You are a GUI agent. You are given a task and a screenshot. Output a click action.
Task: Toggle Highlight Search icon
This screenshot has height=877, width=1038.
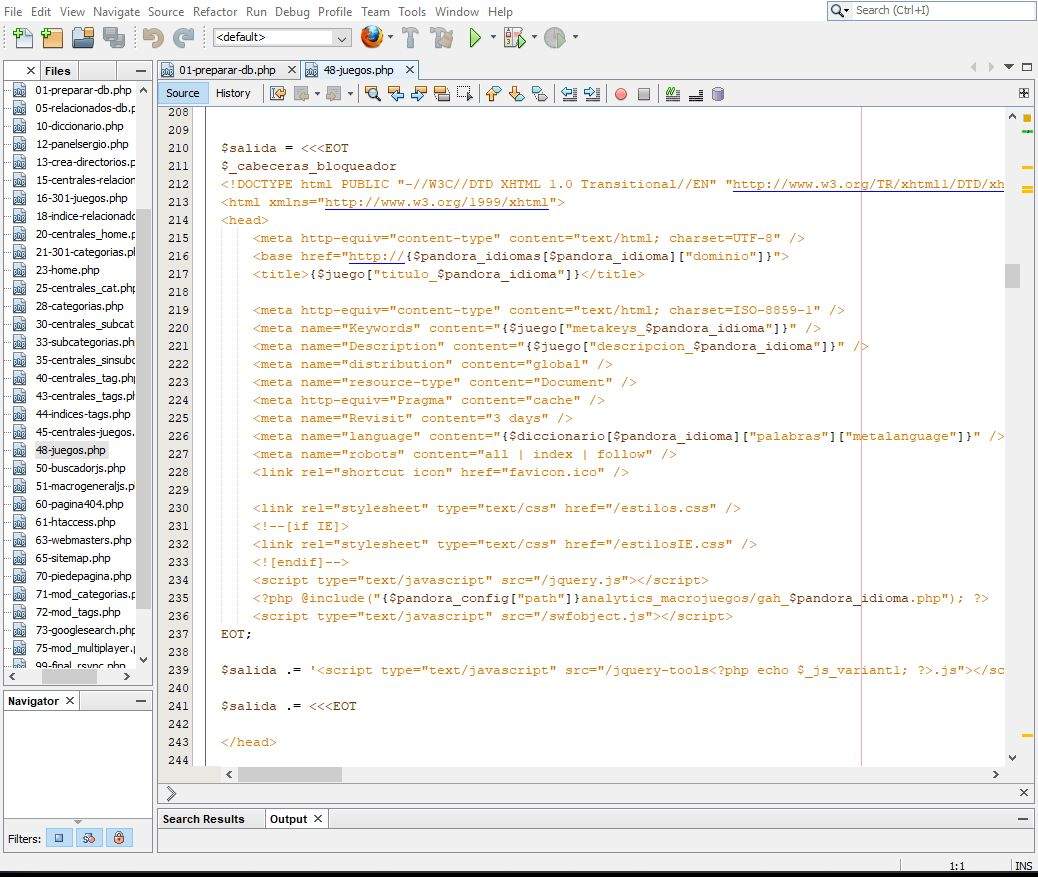coord(442,94)
